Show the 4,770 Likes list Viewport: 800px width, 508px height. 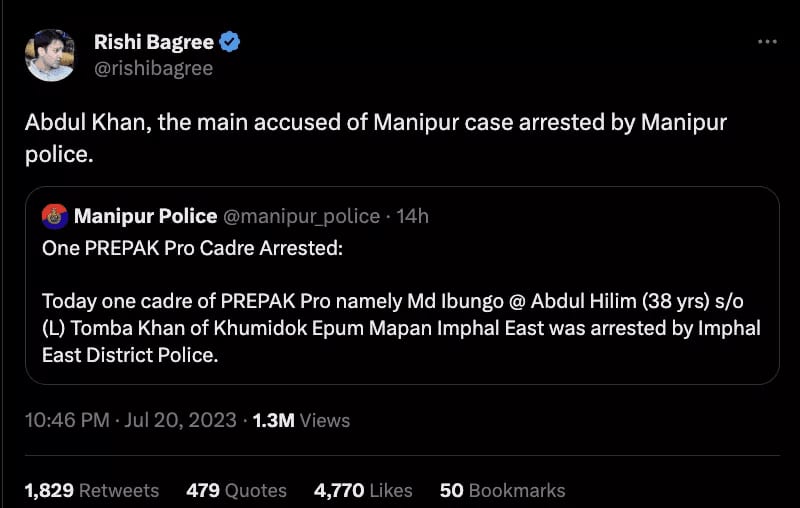click(x=363, y=490)
